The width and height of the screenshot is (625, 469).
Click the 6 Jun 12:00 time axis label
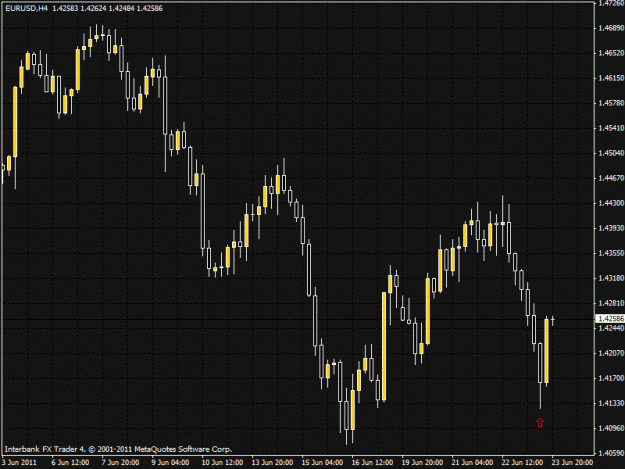(70, 463)
